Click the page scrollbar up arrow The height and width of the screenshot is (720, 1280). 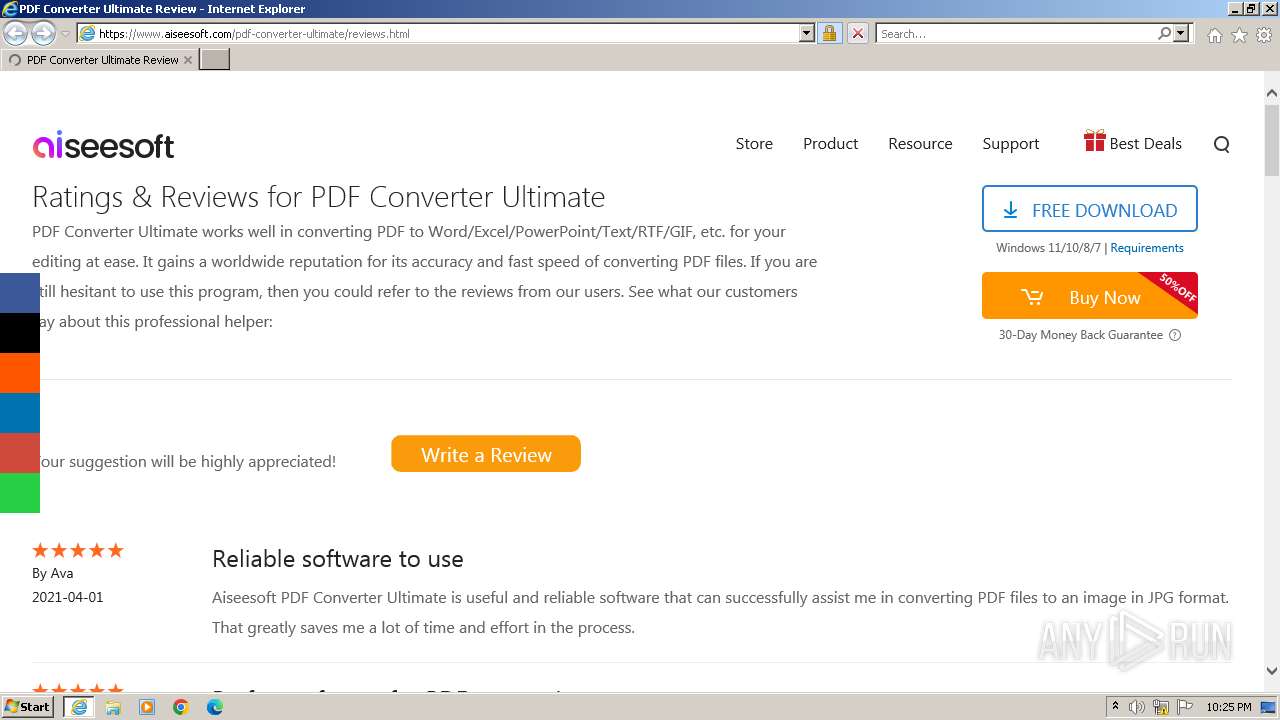tap(1271, 93)
